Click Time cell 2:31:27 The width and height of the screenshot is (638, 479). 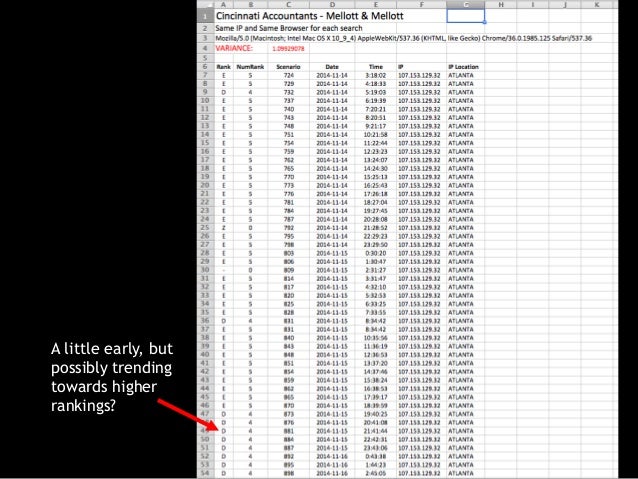(376, 270)
